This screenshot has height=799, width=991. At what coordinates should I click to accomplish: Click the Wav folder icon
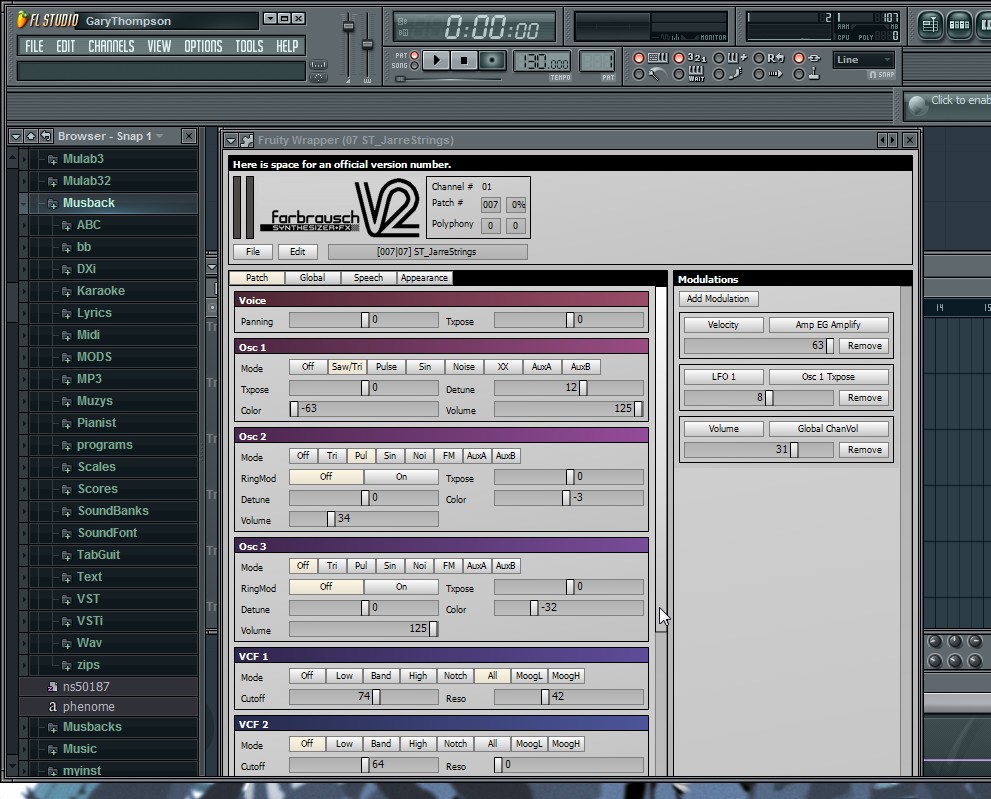(66, 643)
